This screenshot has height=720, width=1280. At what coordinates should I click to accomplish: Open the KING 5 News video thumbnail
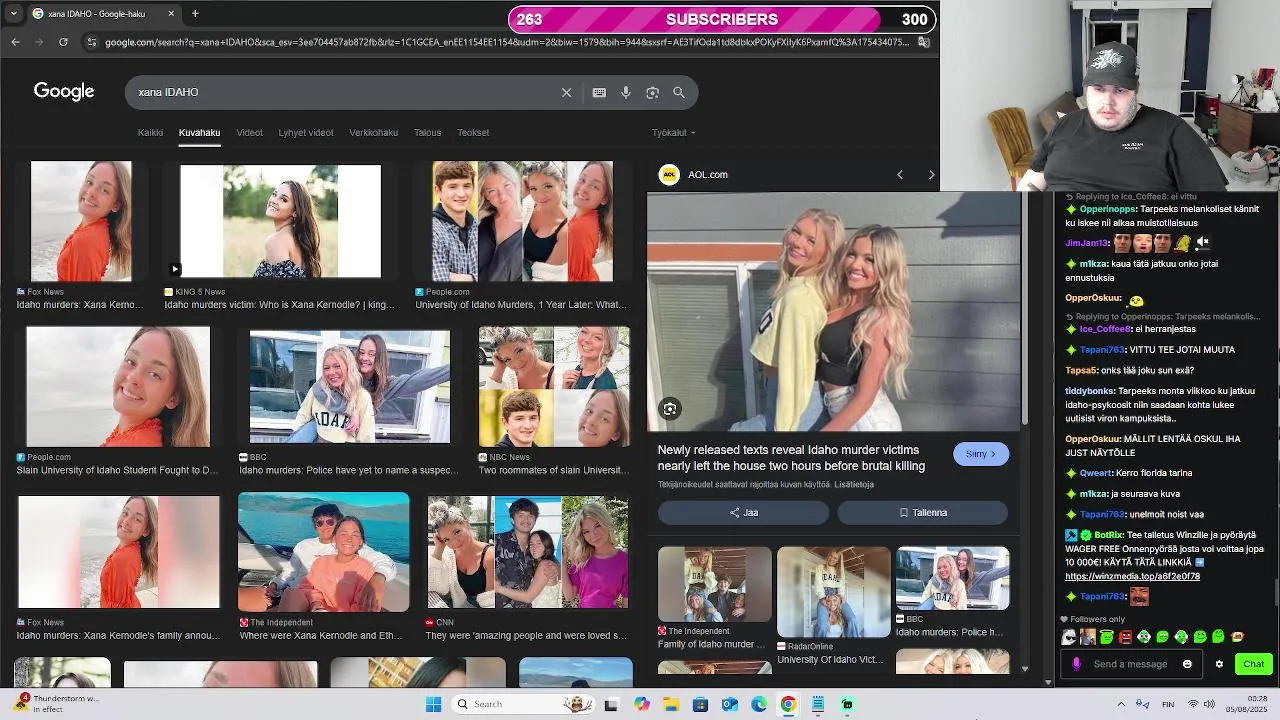[280, 221]
